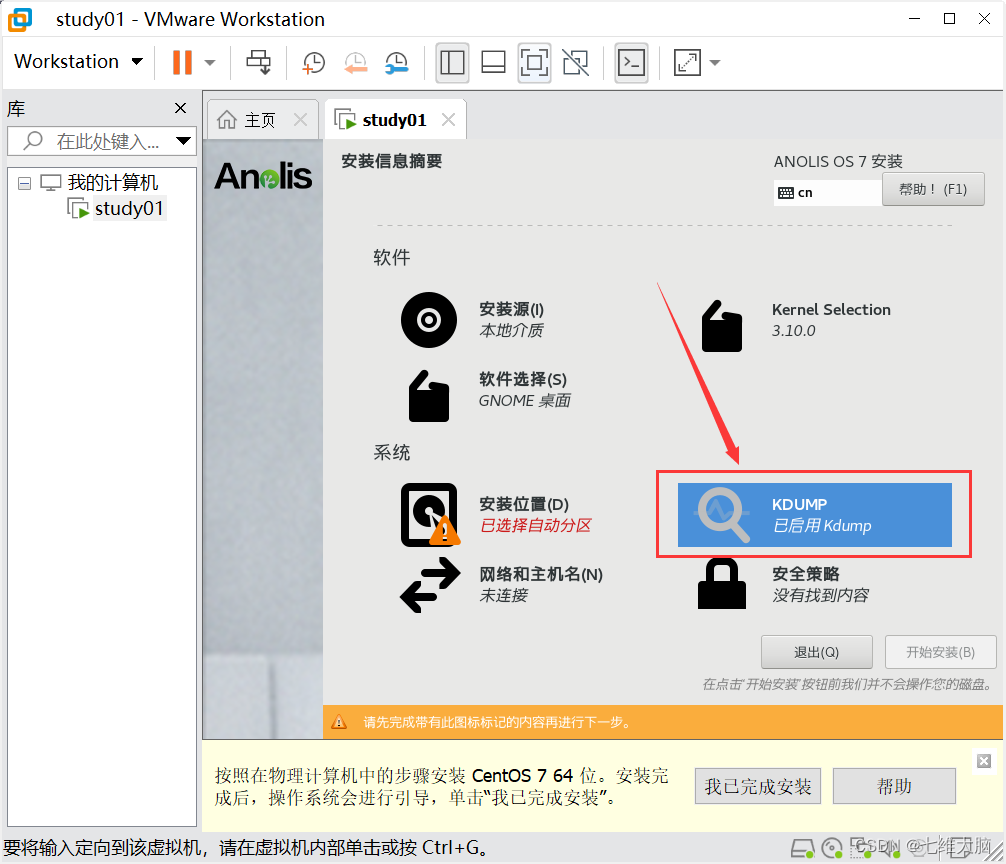Open 软件选择 GNOME 桌面 option
Image resolution: width=1006 pixels, height=864 pixels.
489,395
